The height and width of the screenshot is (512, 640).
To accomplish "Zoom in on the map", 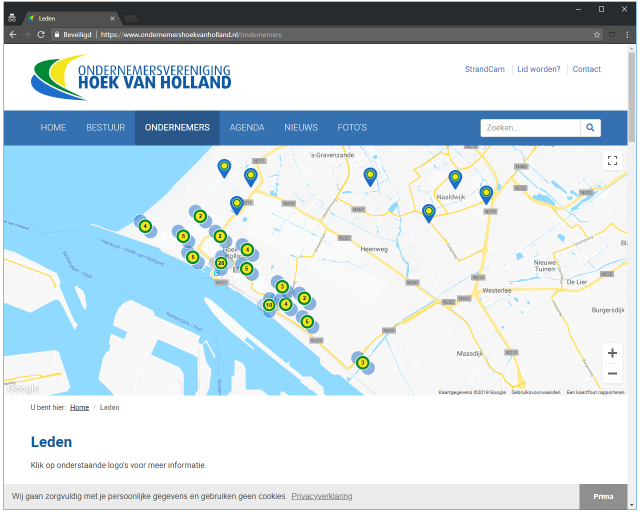I will point(612,353).
